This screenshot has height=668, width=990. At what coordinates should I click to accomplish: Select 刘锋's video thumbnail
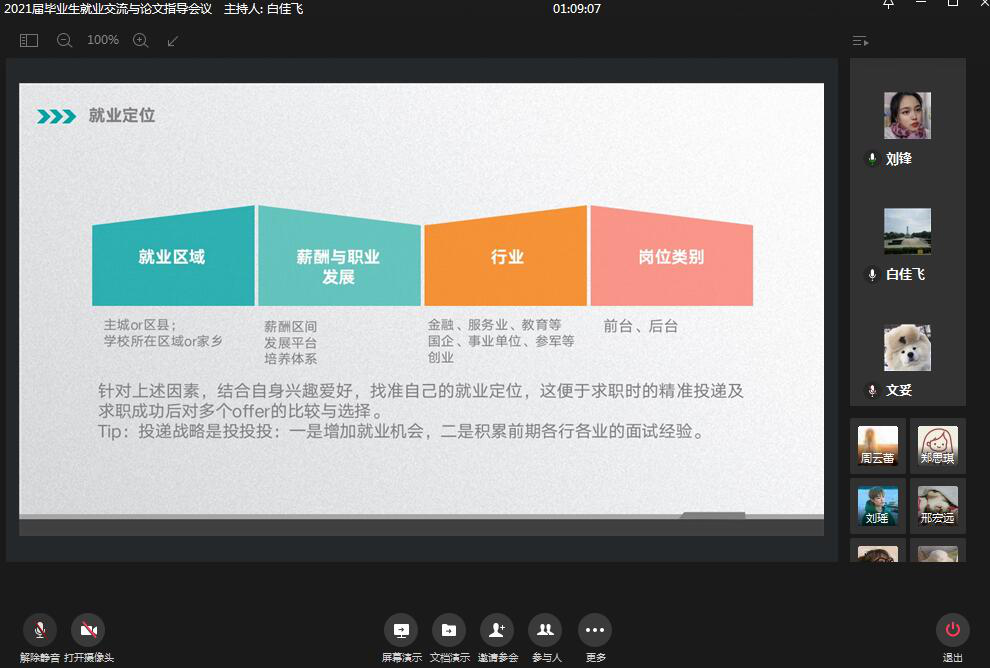pos(907,116)
